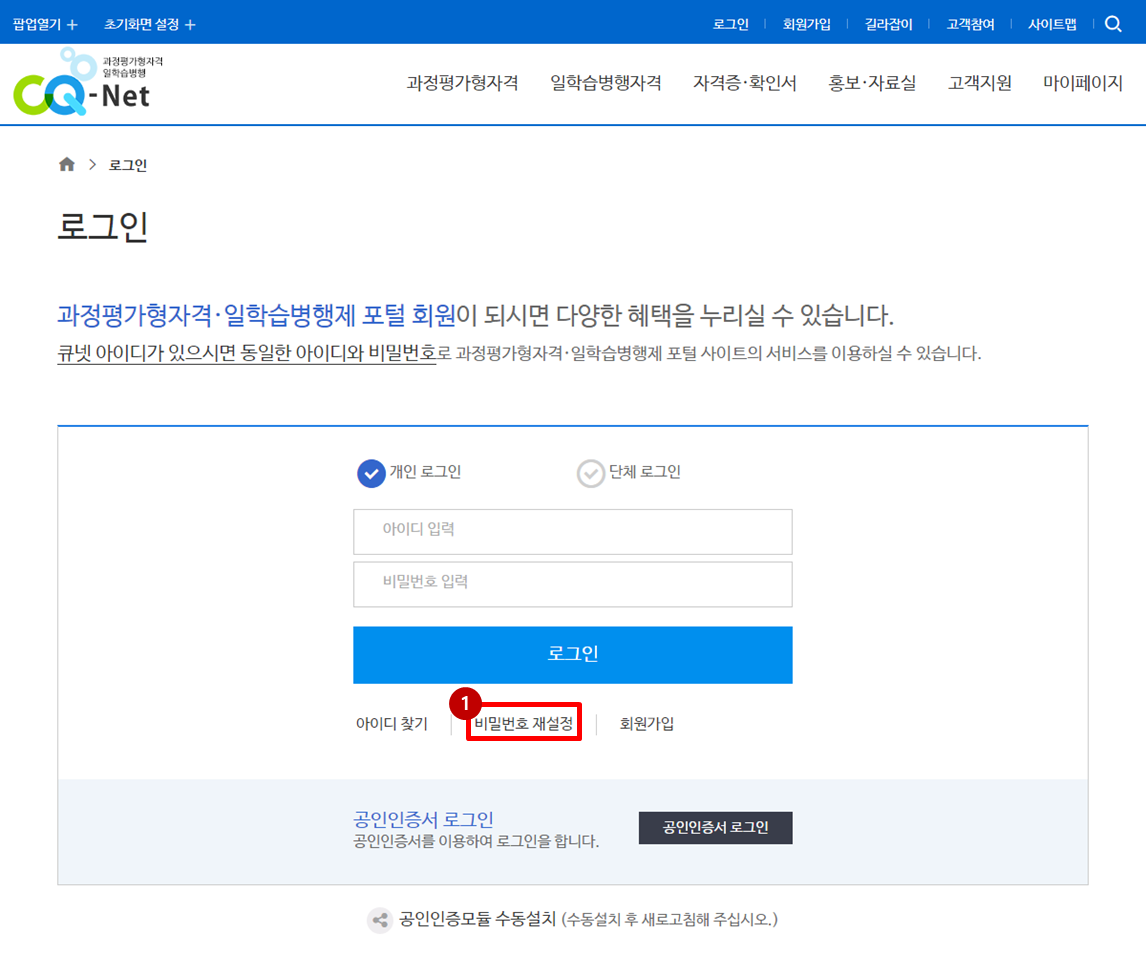Open the 팝업열기 plus expander
The width and height of the screenshot is (1146, 955).
coord(45,25)
